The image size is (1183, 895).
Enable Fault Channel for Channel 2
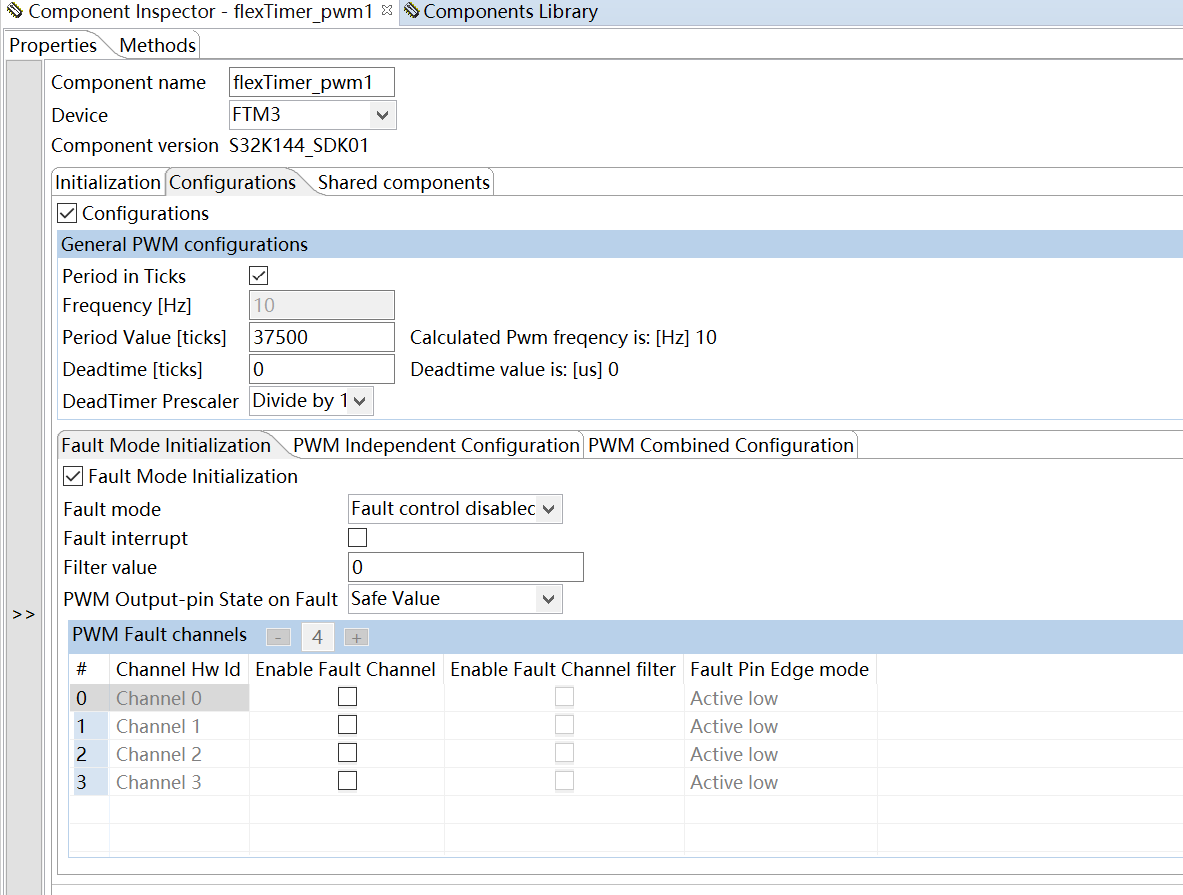click(347, 752)
